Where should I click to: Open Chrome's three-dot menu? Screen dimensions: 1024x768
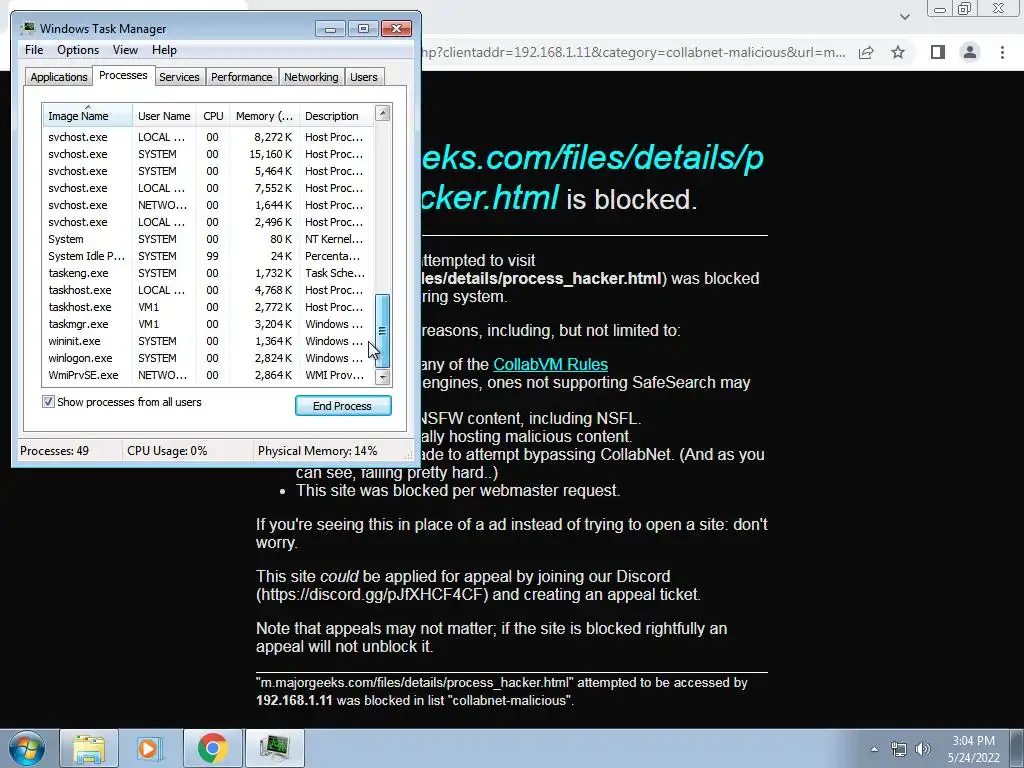click(x=1002, y=52)
